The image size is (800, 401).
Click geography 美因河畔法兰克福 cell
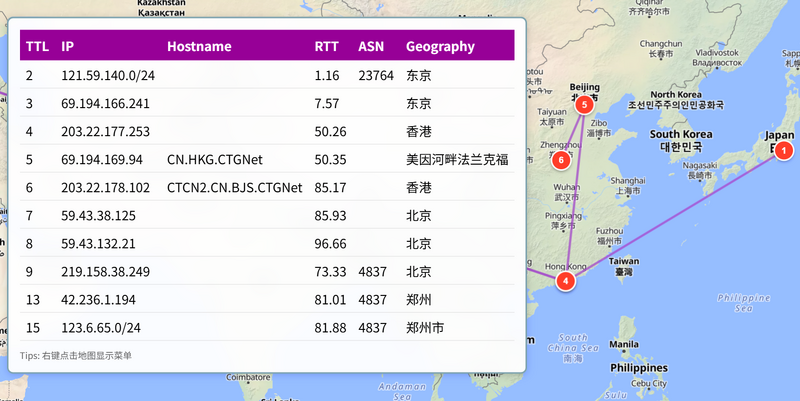457,160
